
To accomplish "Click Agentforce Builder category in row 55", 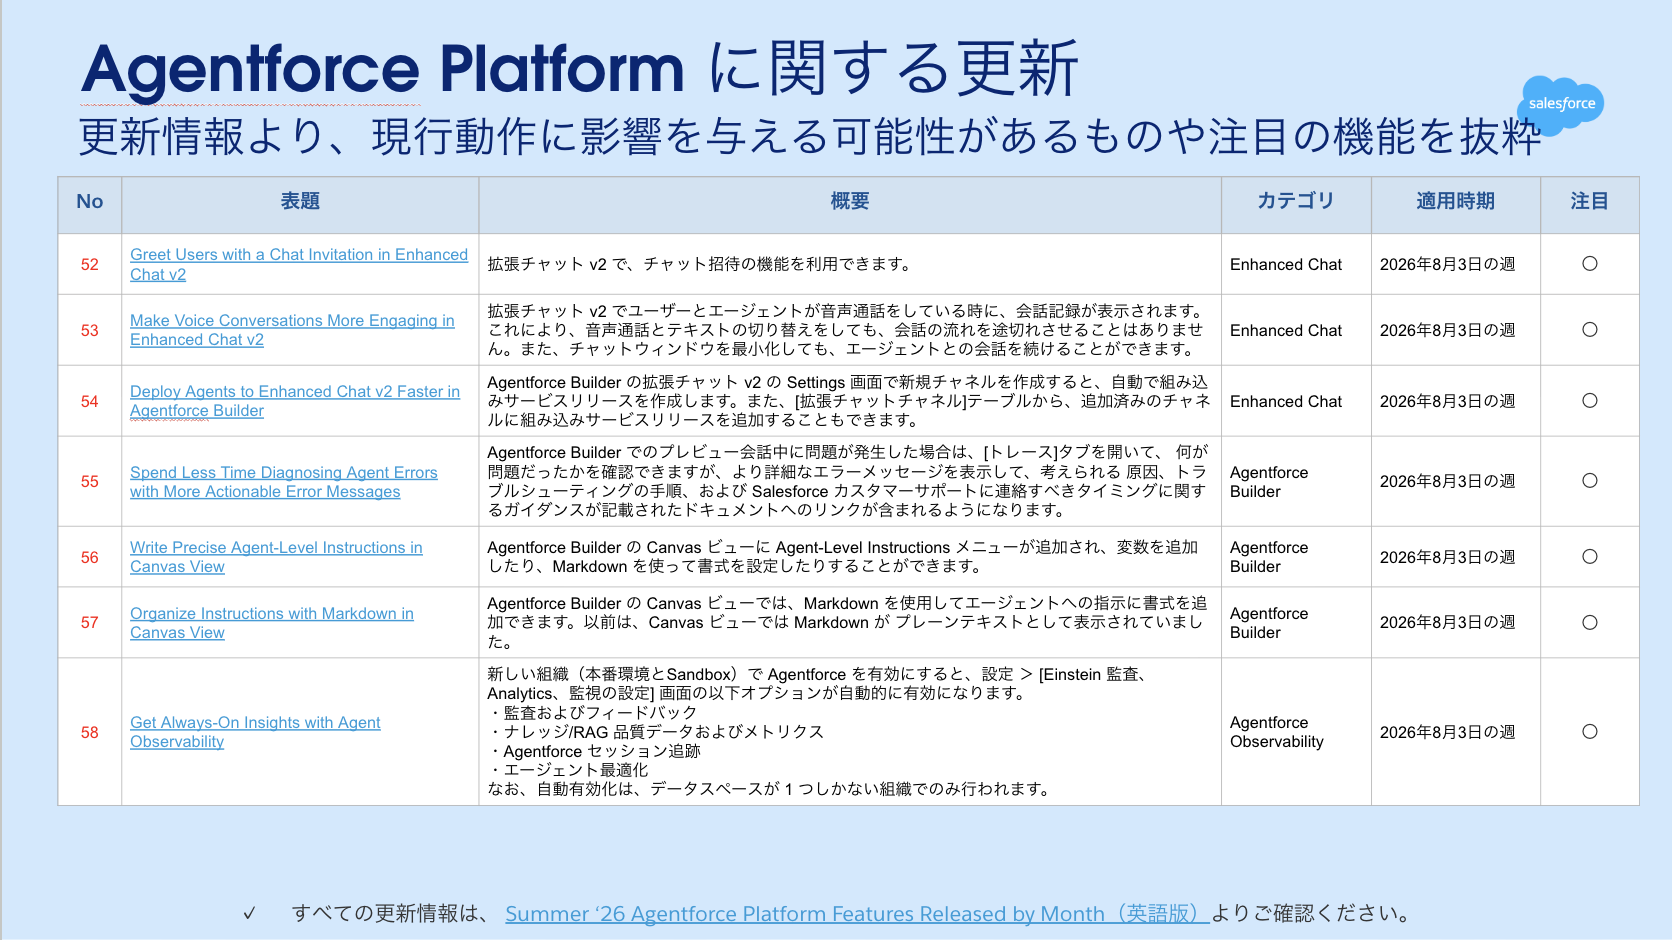I will pyautogui.click(x=1269, y=482).
